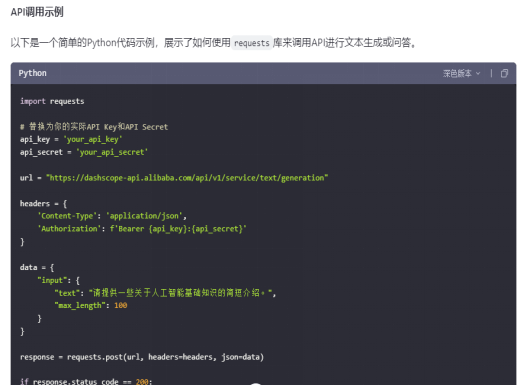The image size is (530, 385).
Task: Click the response.status_code condition line
Action: (x=86, y=382)
